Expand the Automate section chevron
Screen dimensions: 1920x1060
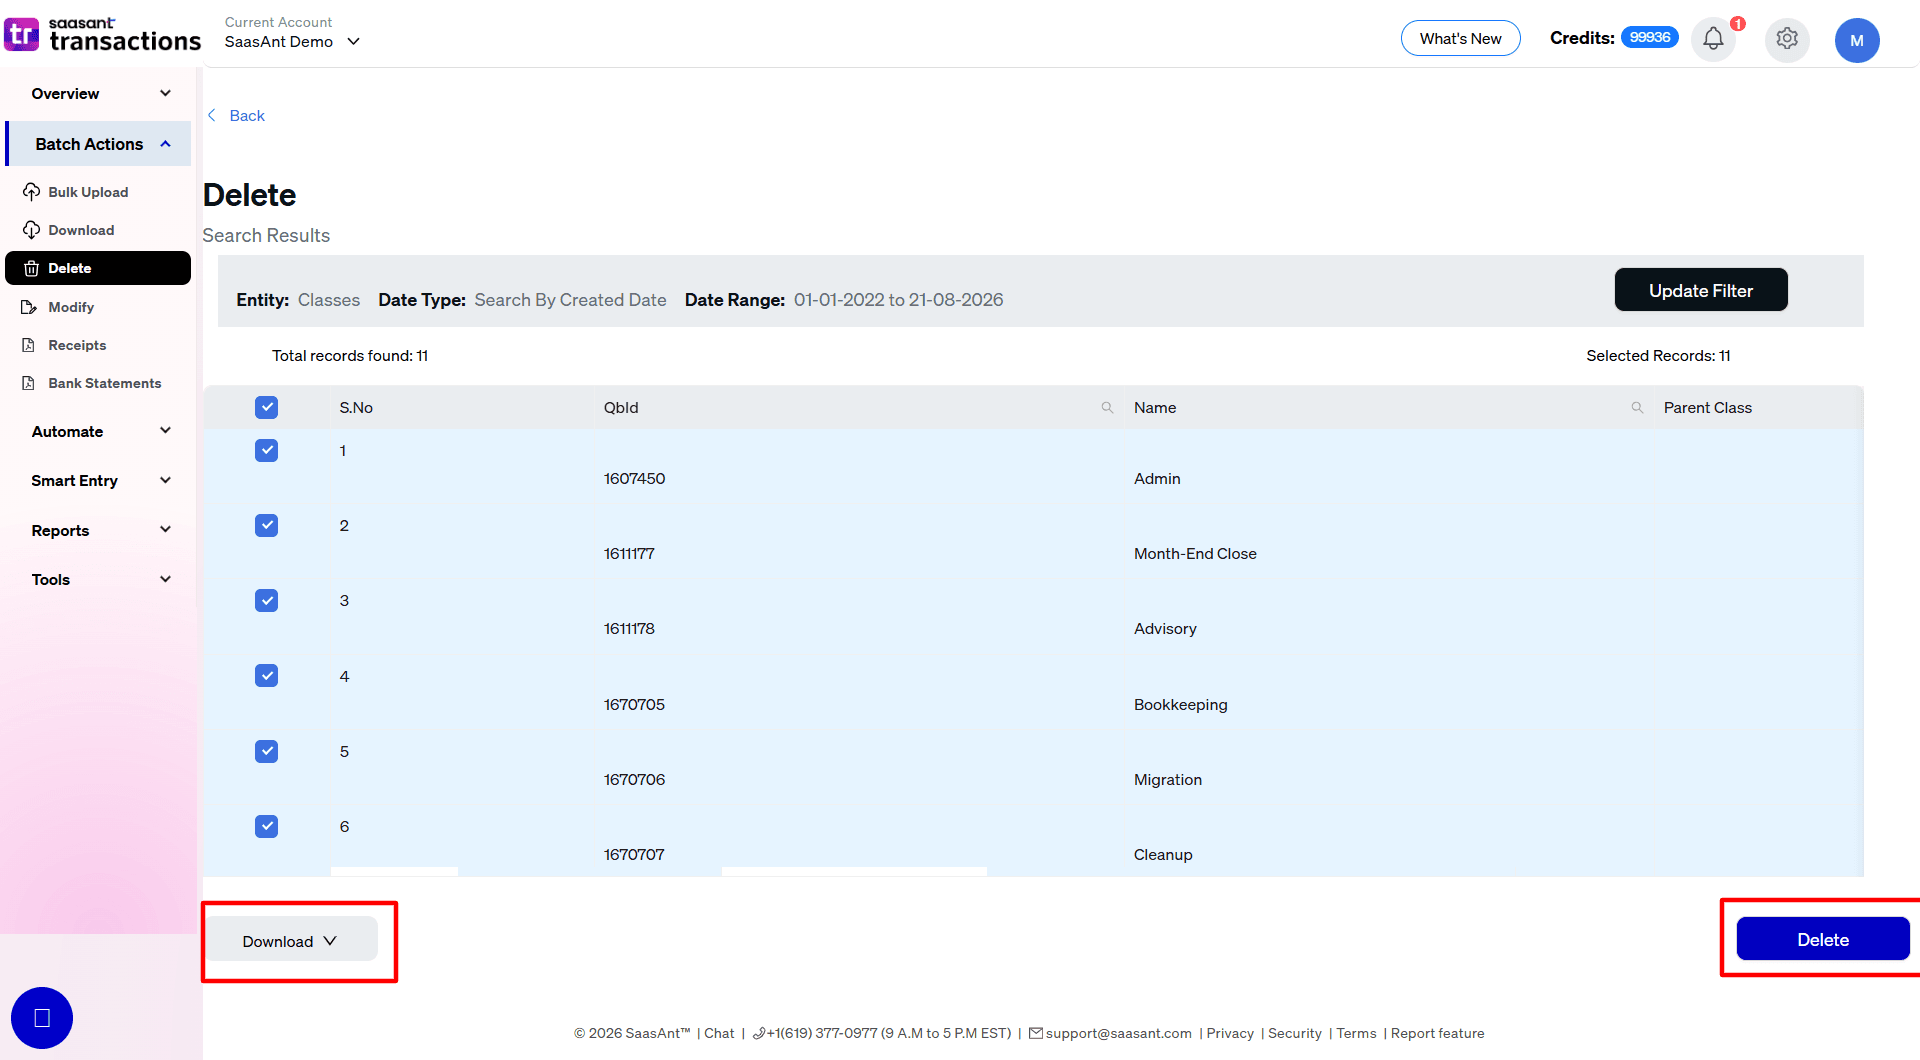click(x=165, y=431)
